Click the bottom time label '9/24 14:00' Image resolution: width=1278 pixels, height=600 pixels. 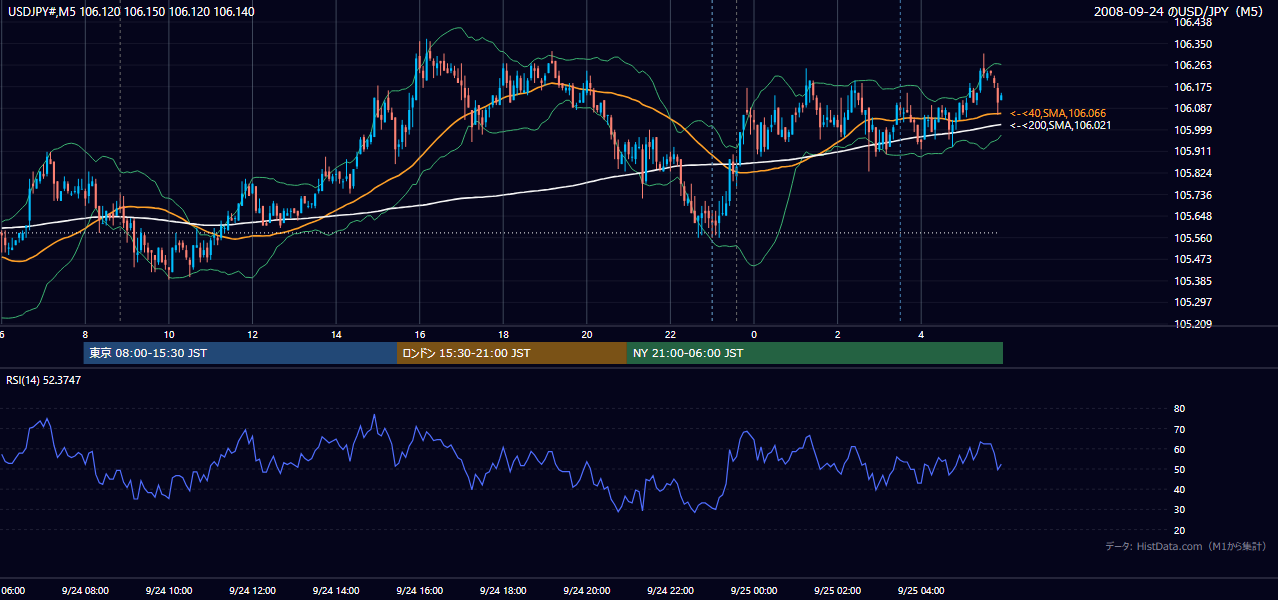click(x=336, y=591)
